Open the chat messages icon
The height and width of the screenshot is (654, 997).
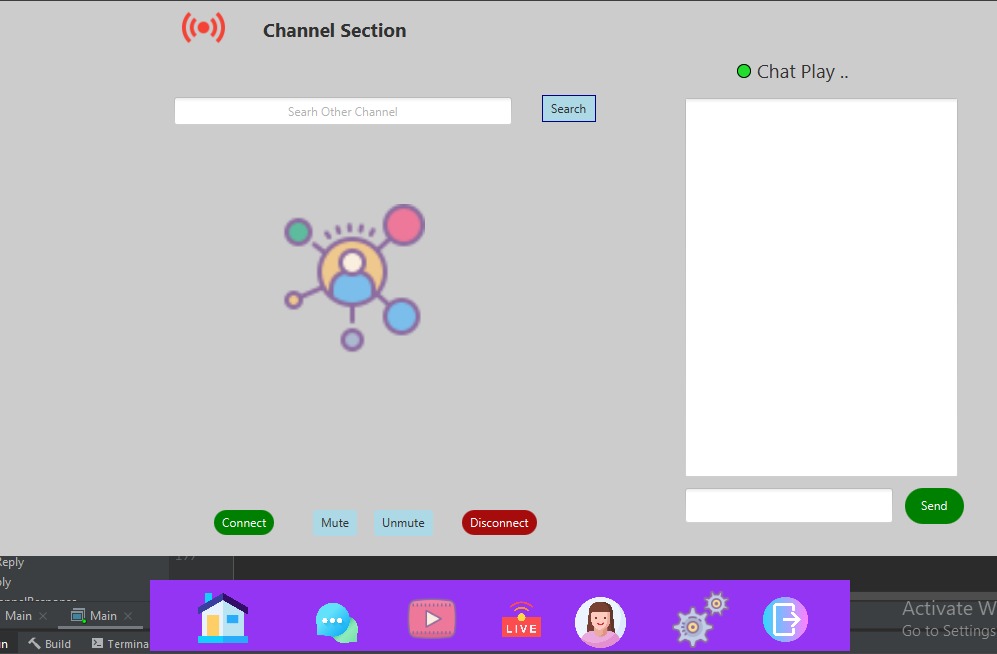(x=336, y=620)
